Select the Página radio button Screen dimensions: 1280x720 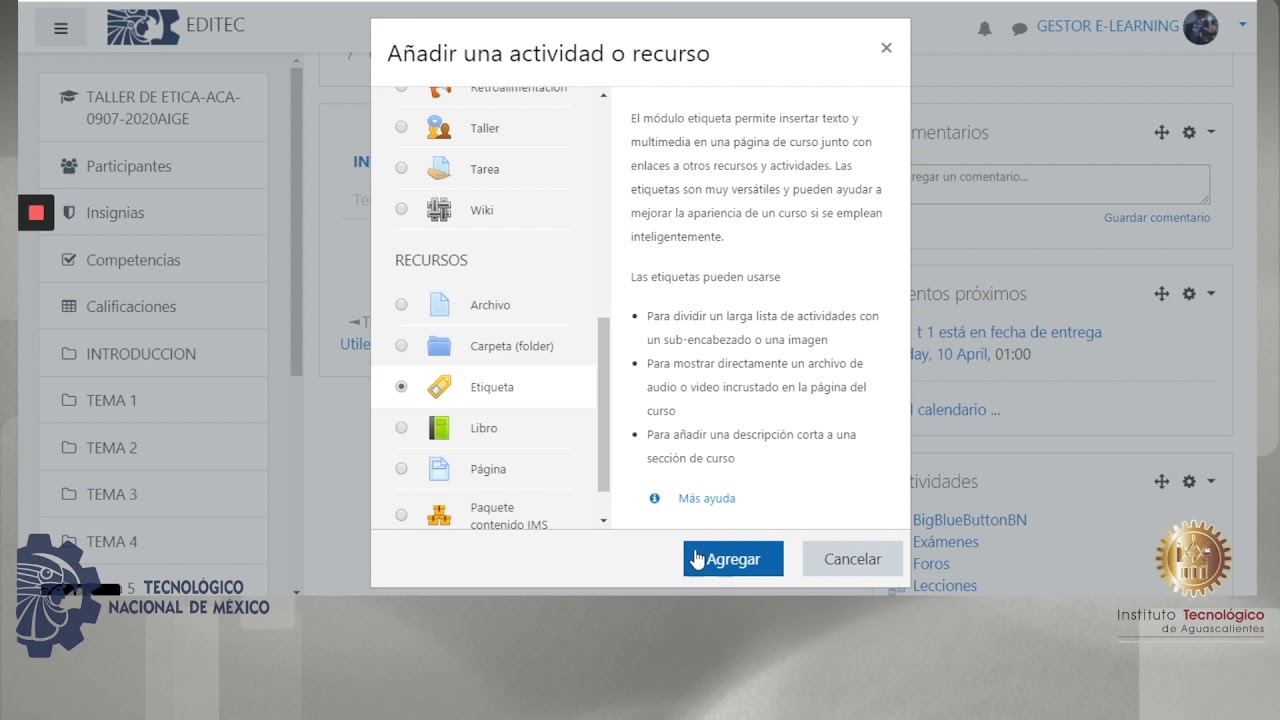[401, 468]
